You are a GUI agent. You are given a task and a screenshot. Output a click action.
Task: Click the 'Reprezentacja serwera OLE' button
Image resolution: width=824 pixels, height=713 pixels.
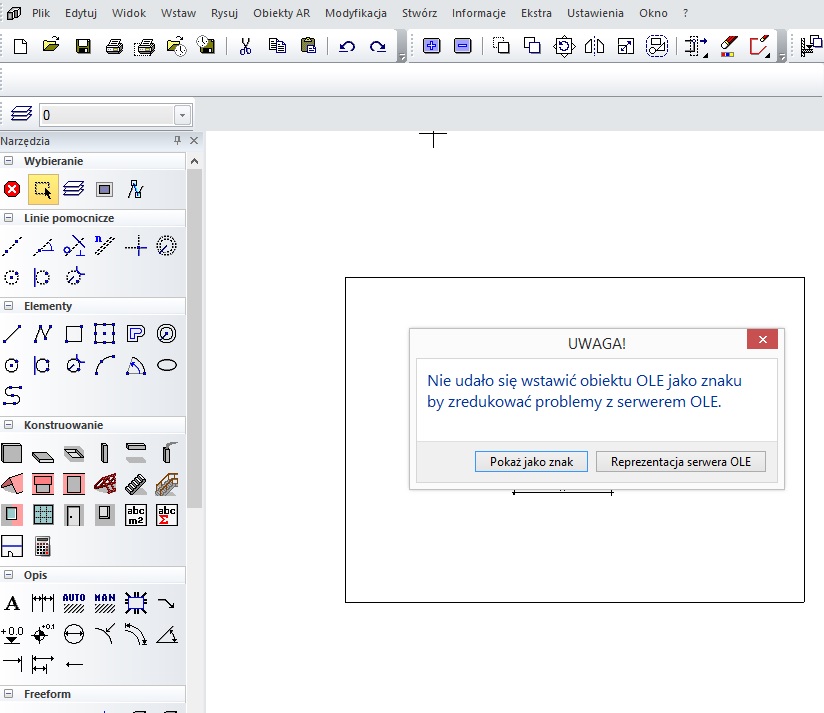pos(680,461)
